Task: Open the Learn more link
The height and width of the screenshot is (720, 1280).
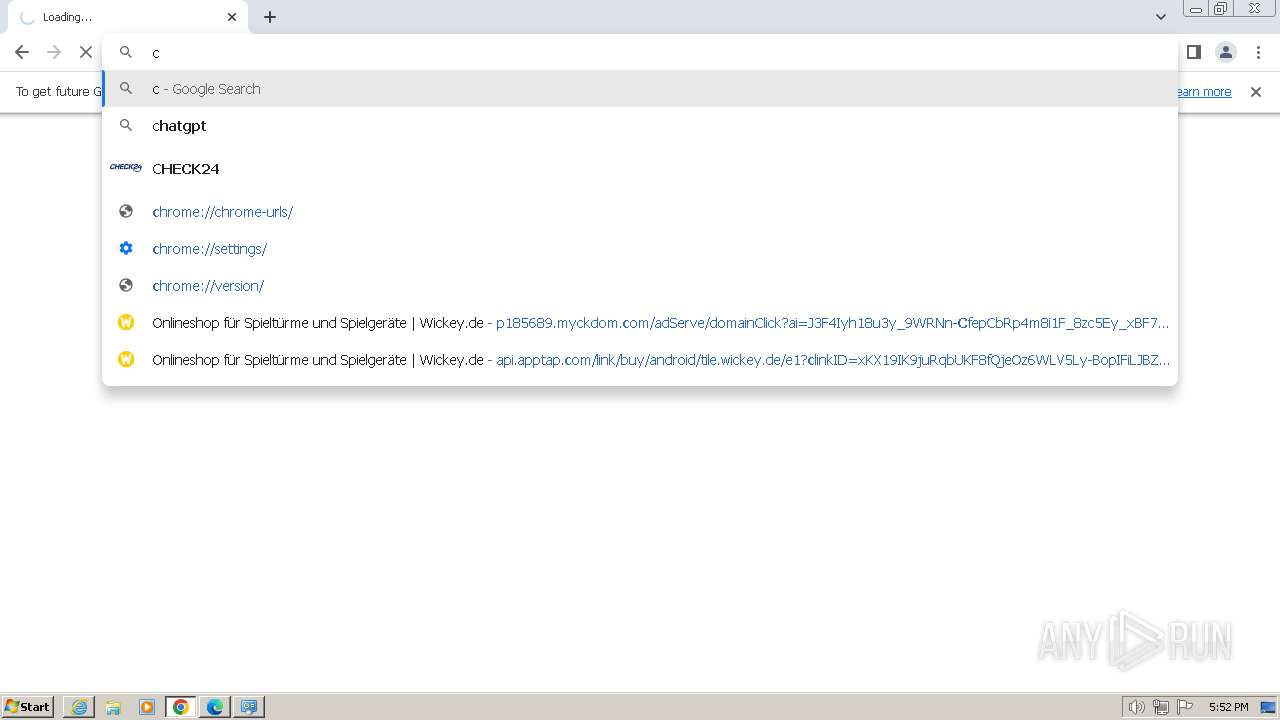Action: (1203, 92)
